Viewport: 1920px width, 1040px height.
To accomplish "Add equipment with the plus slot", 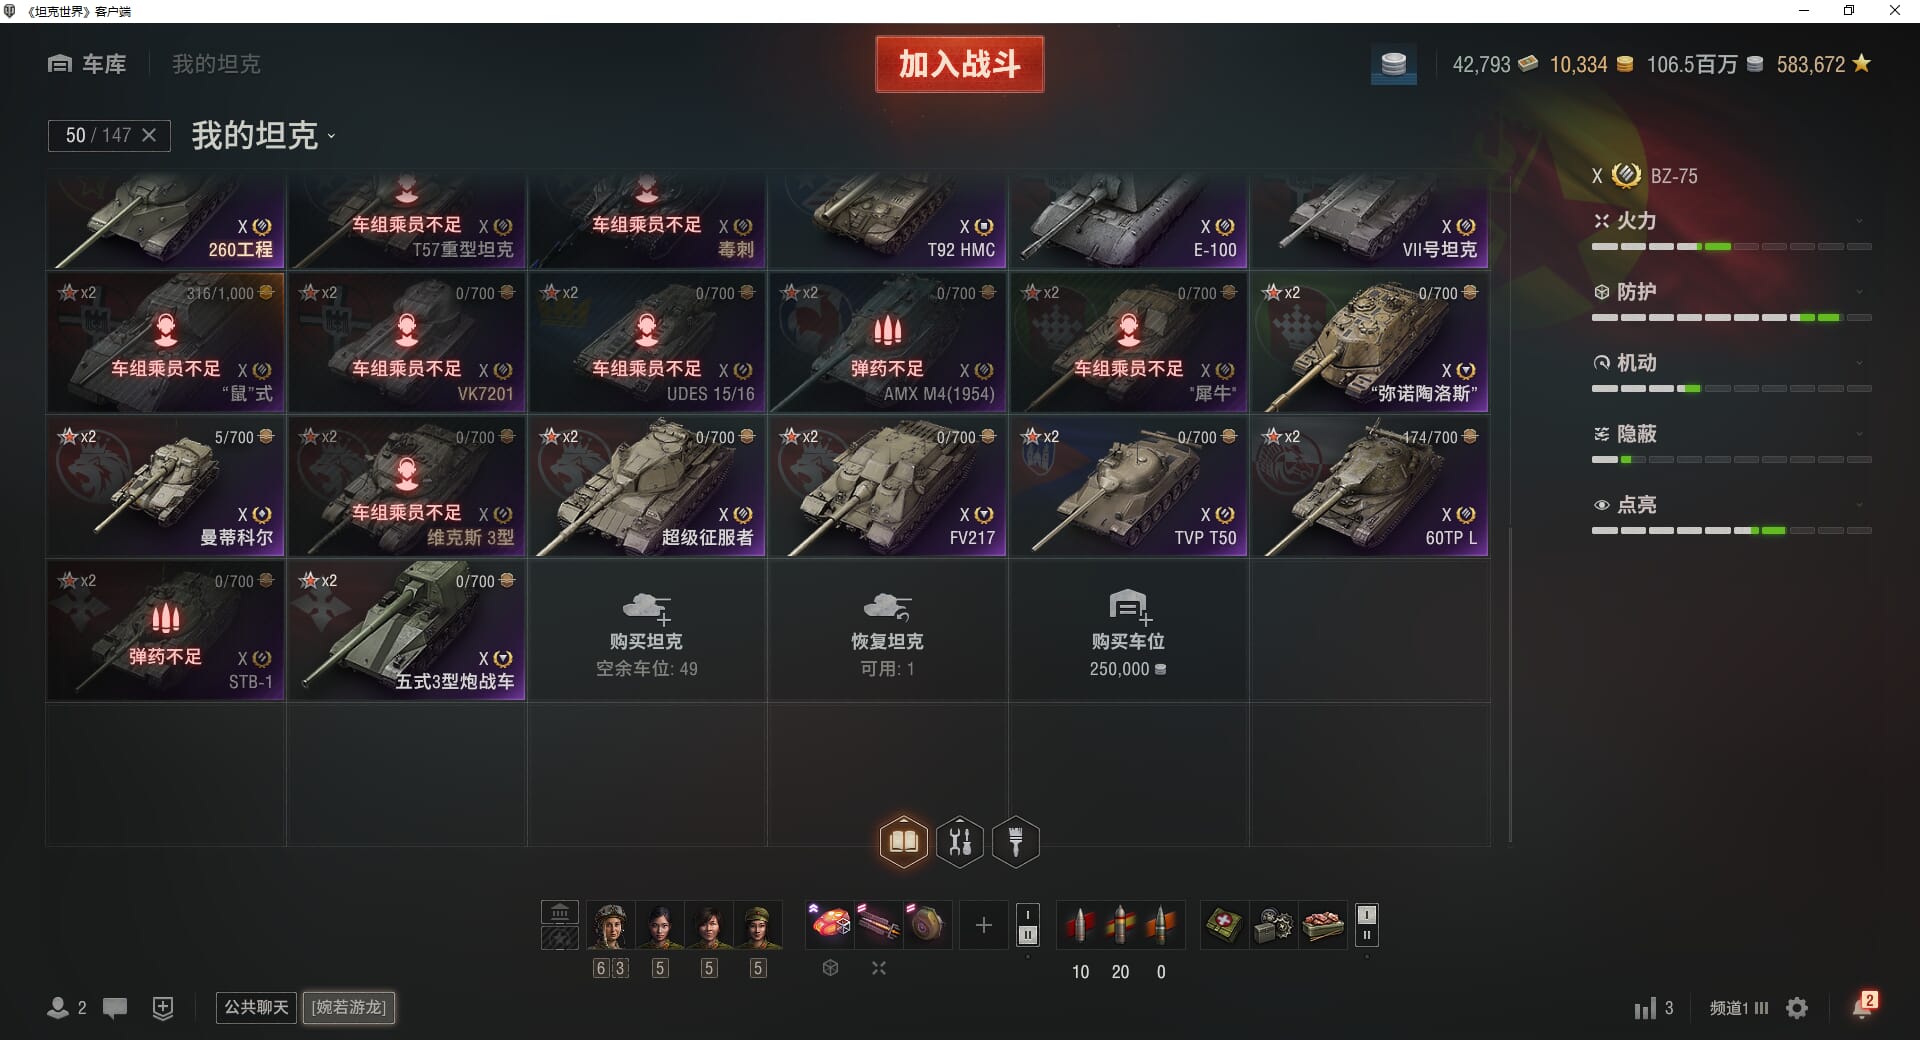I will (x=984, y=925).
